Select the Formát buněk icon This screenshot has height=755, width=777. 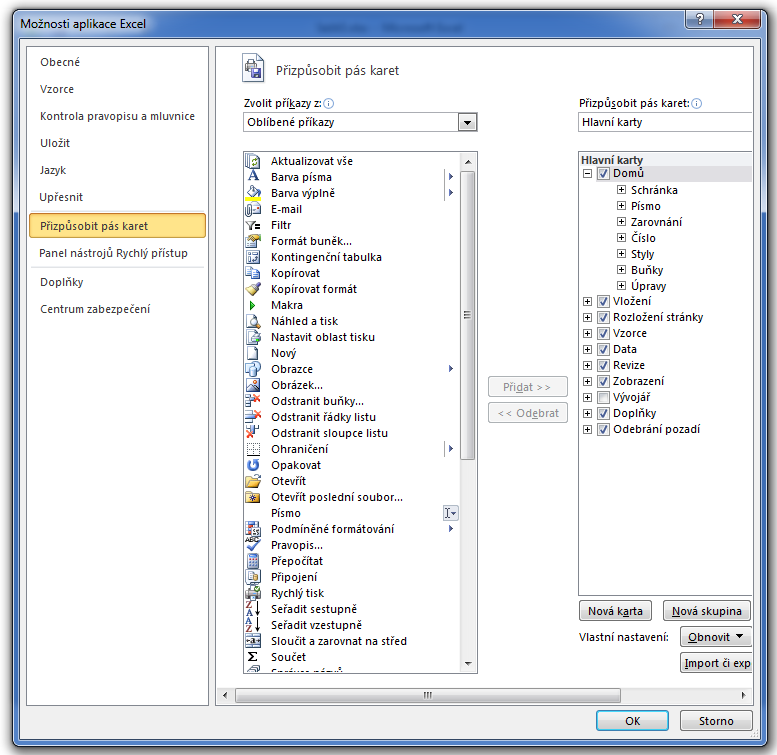[253, 241]
